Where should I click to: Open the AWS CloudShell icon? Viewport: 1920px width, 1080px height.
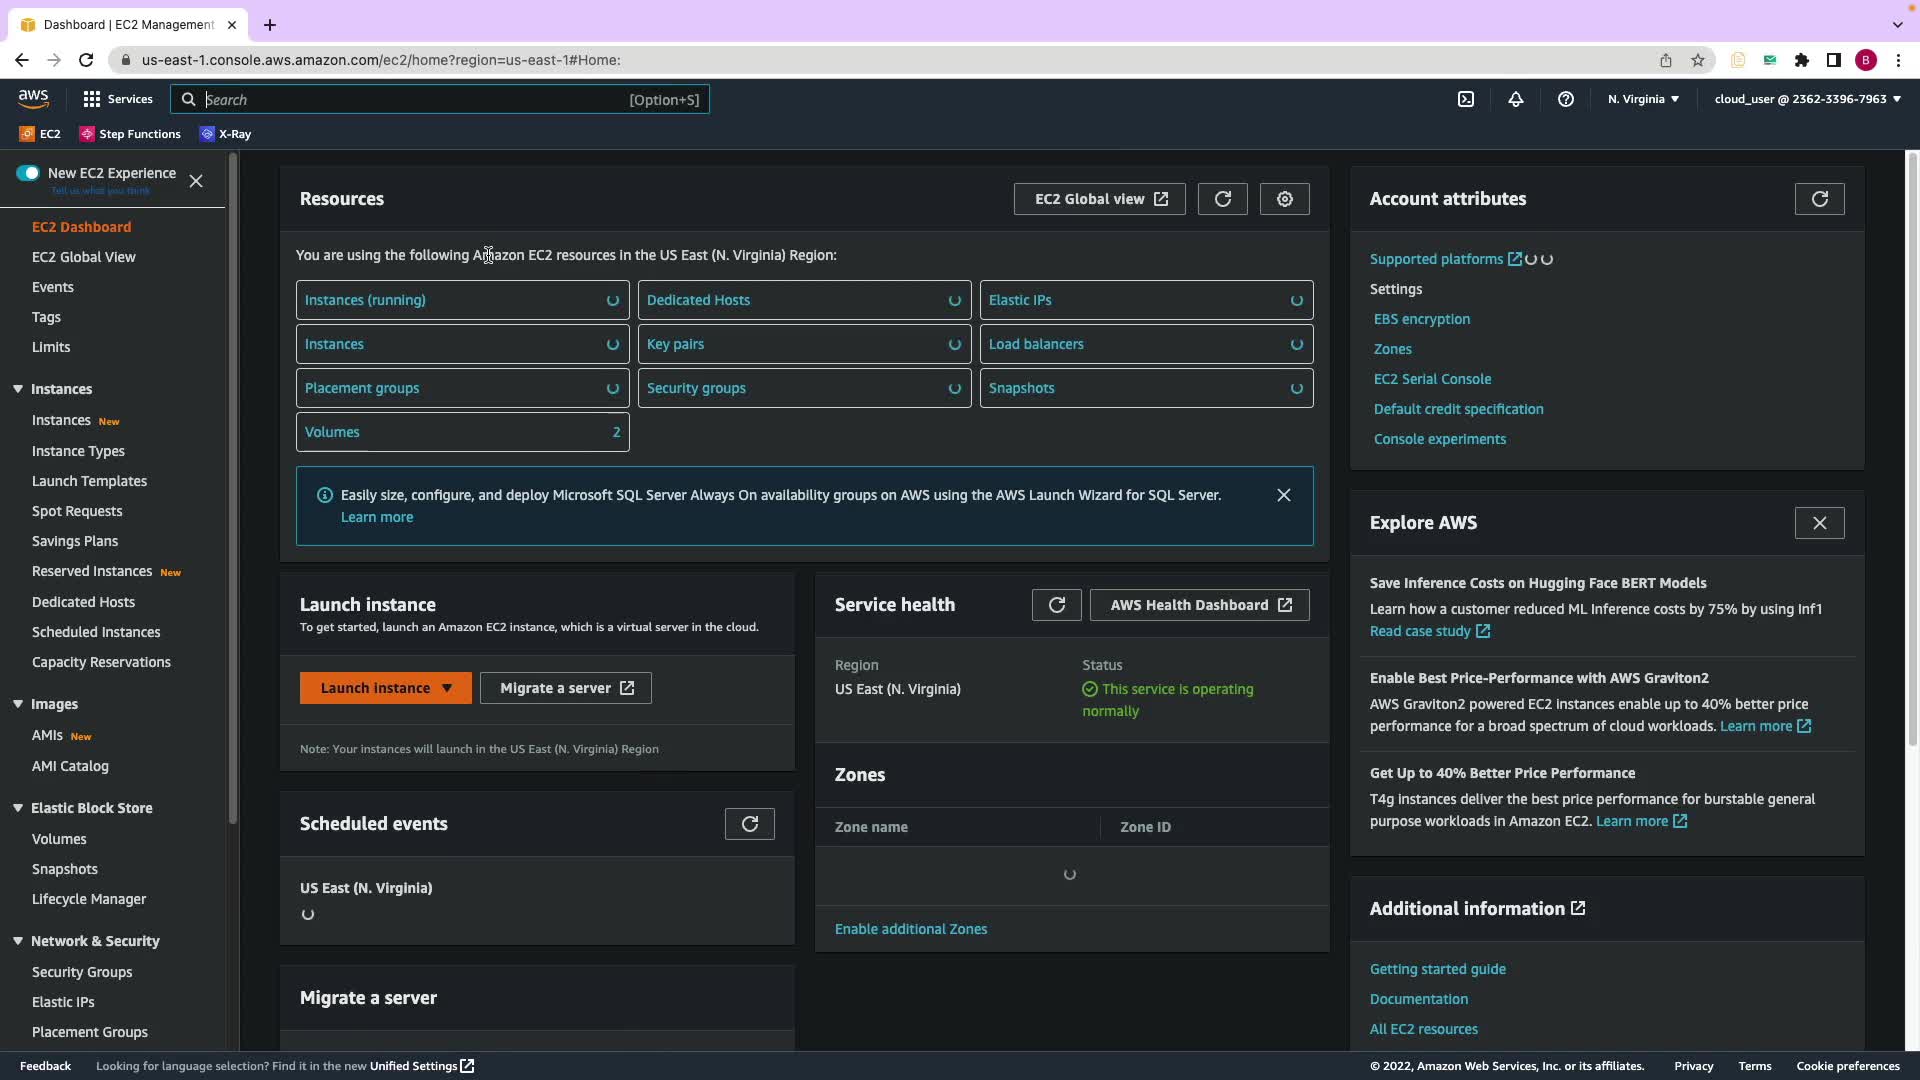pos(1465,99)
